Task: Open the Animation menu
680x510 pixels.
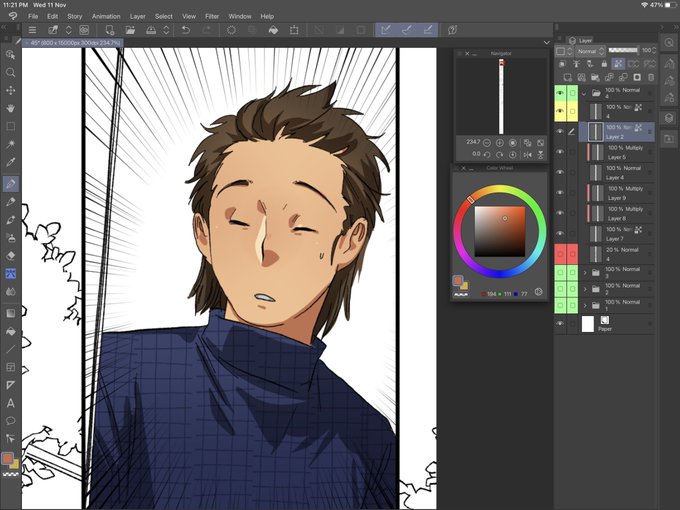Action: pos(106,16)
